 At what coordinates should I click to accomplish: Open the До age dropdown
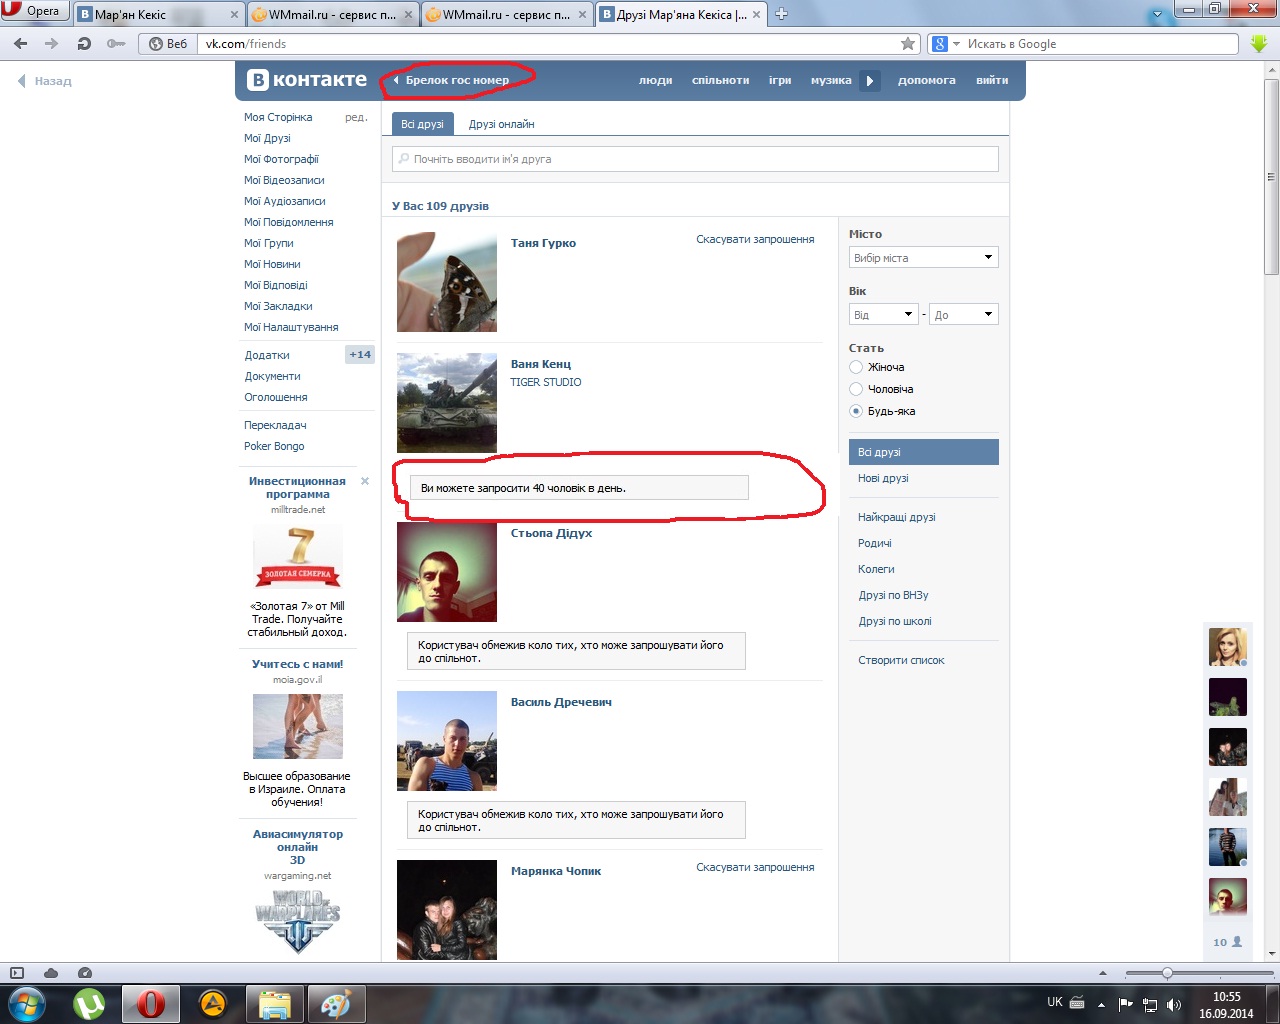(964, 315)
